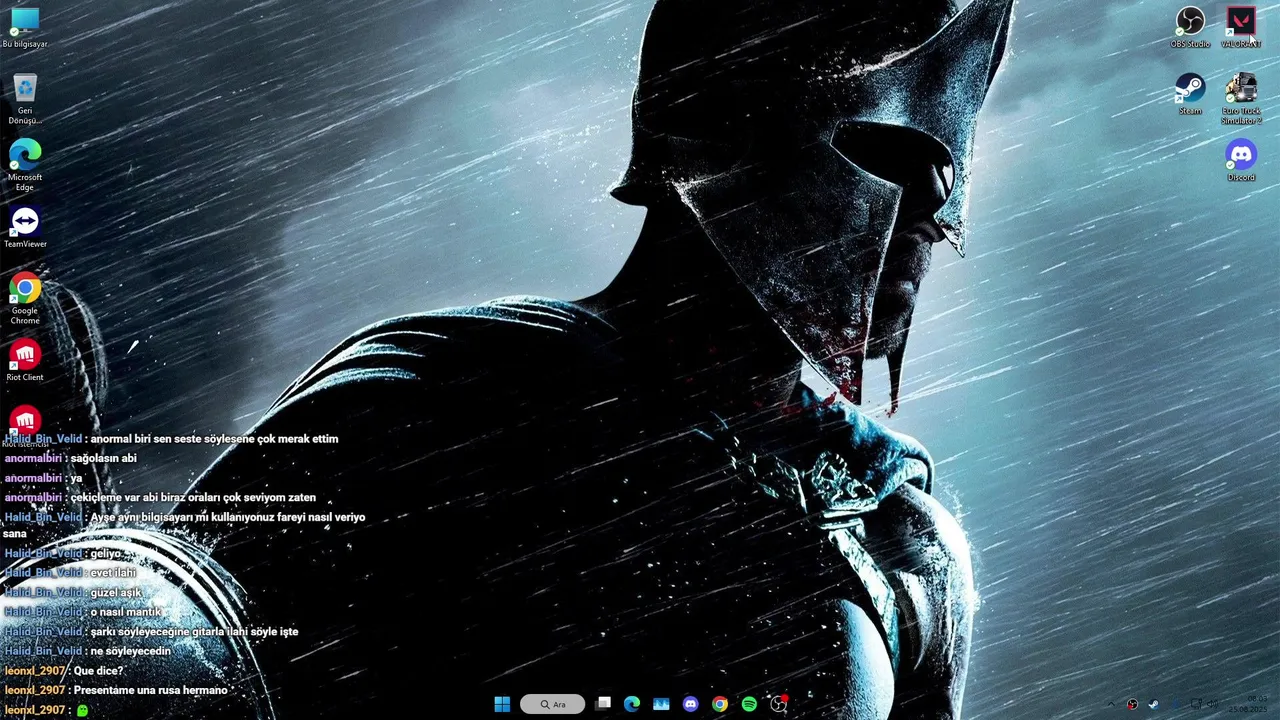Select the Riot Client desktop shortcut
Viewport: 1280px width, 720px height.
pos(25,360)
